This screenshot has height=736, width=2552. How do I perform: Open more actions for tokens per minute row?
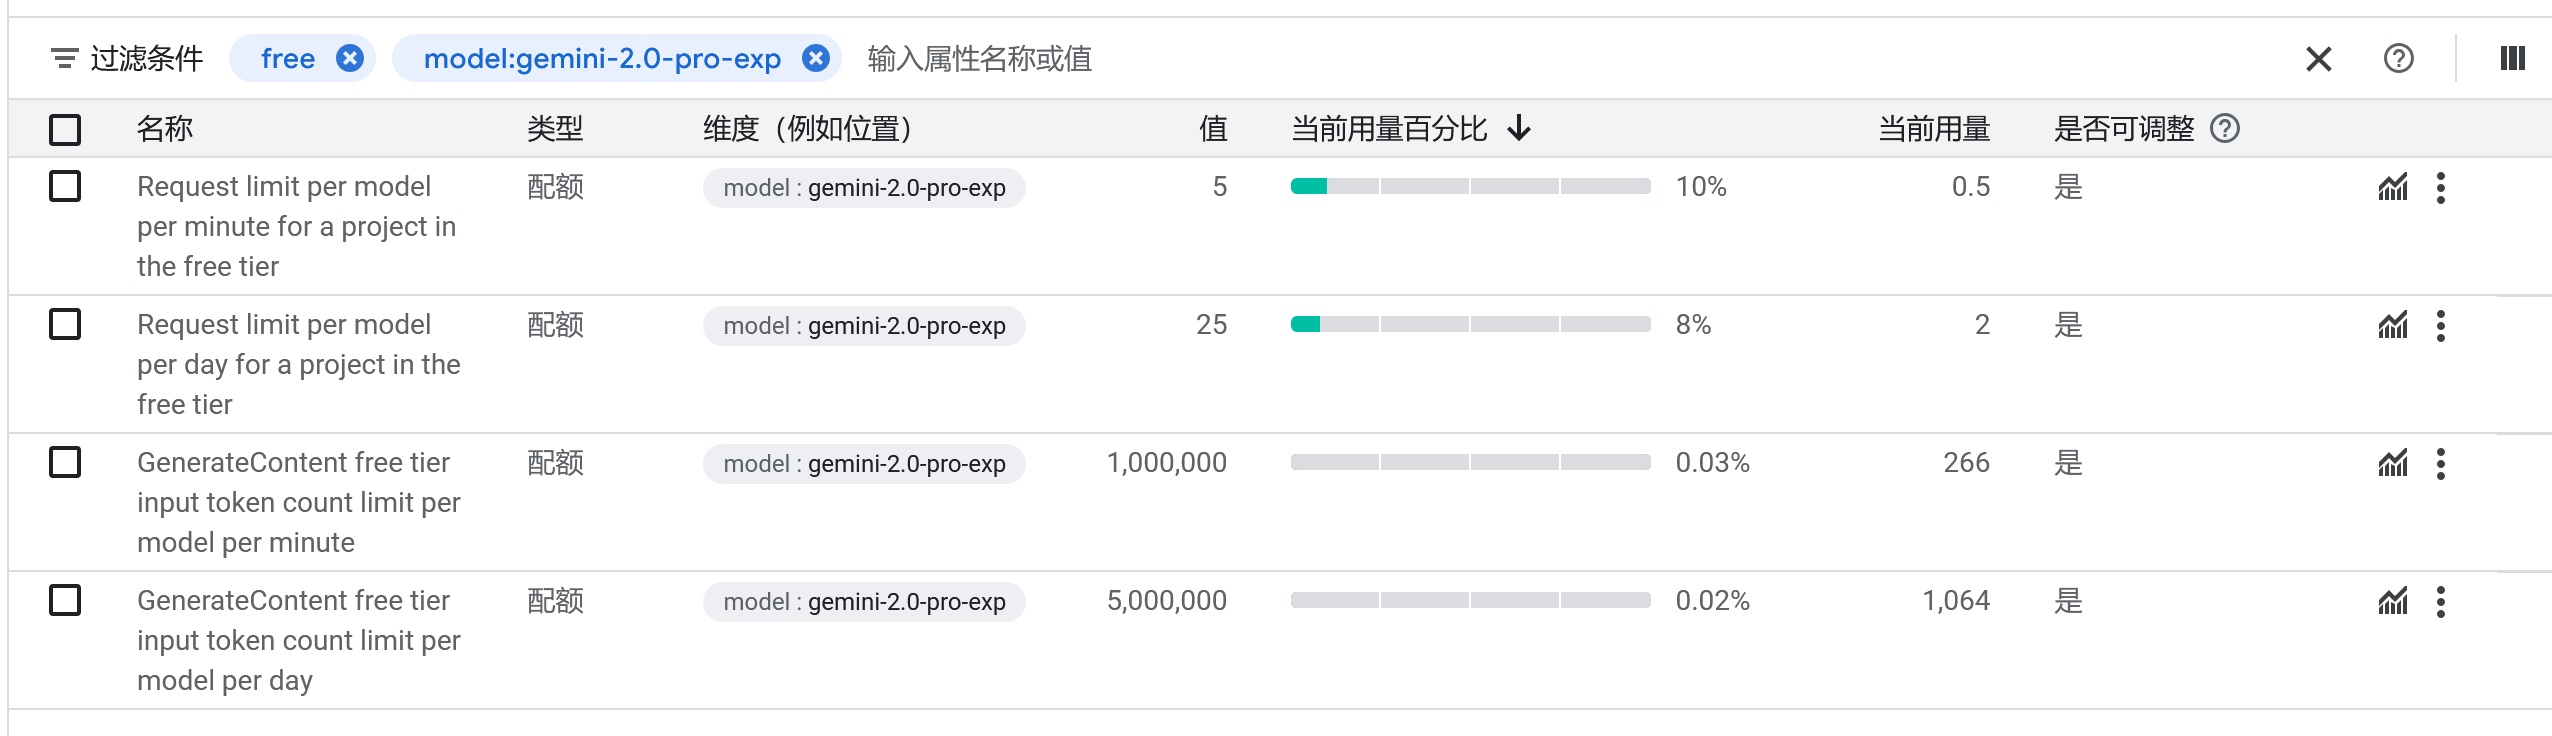point(2441,464)
